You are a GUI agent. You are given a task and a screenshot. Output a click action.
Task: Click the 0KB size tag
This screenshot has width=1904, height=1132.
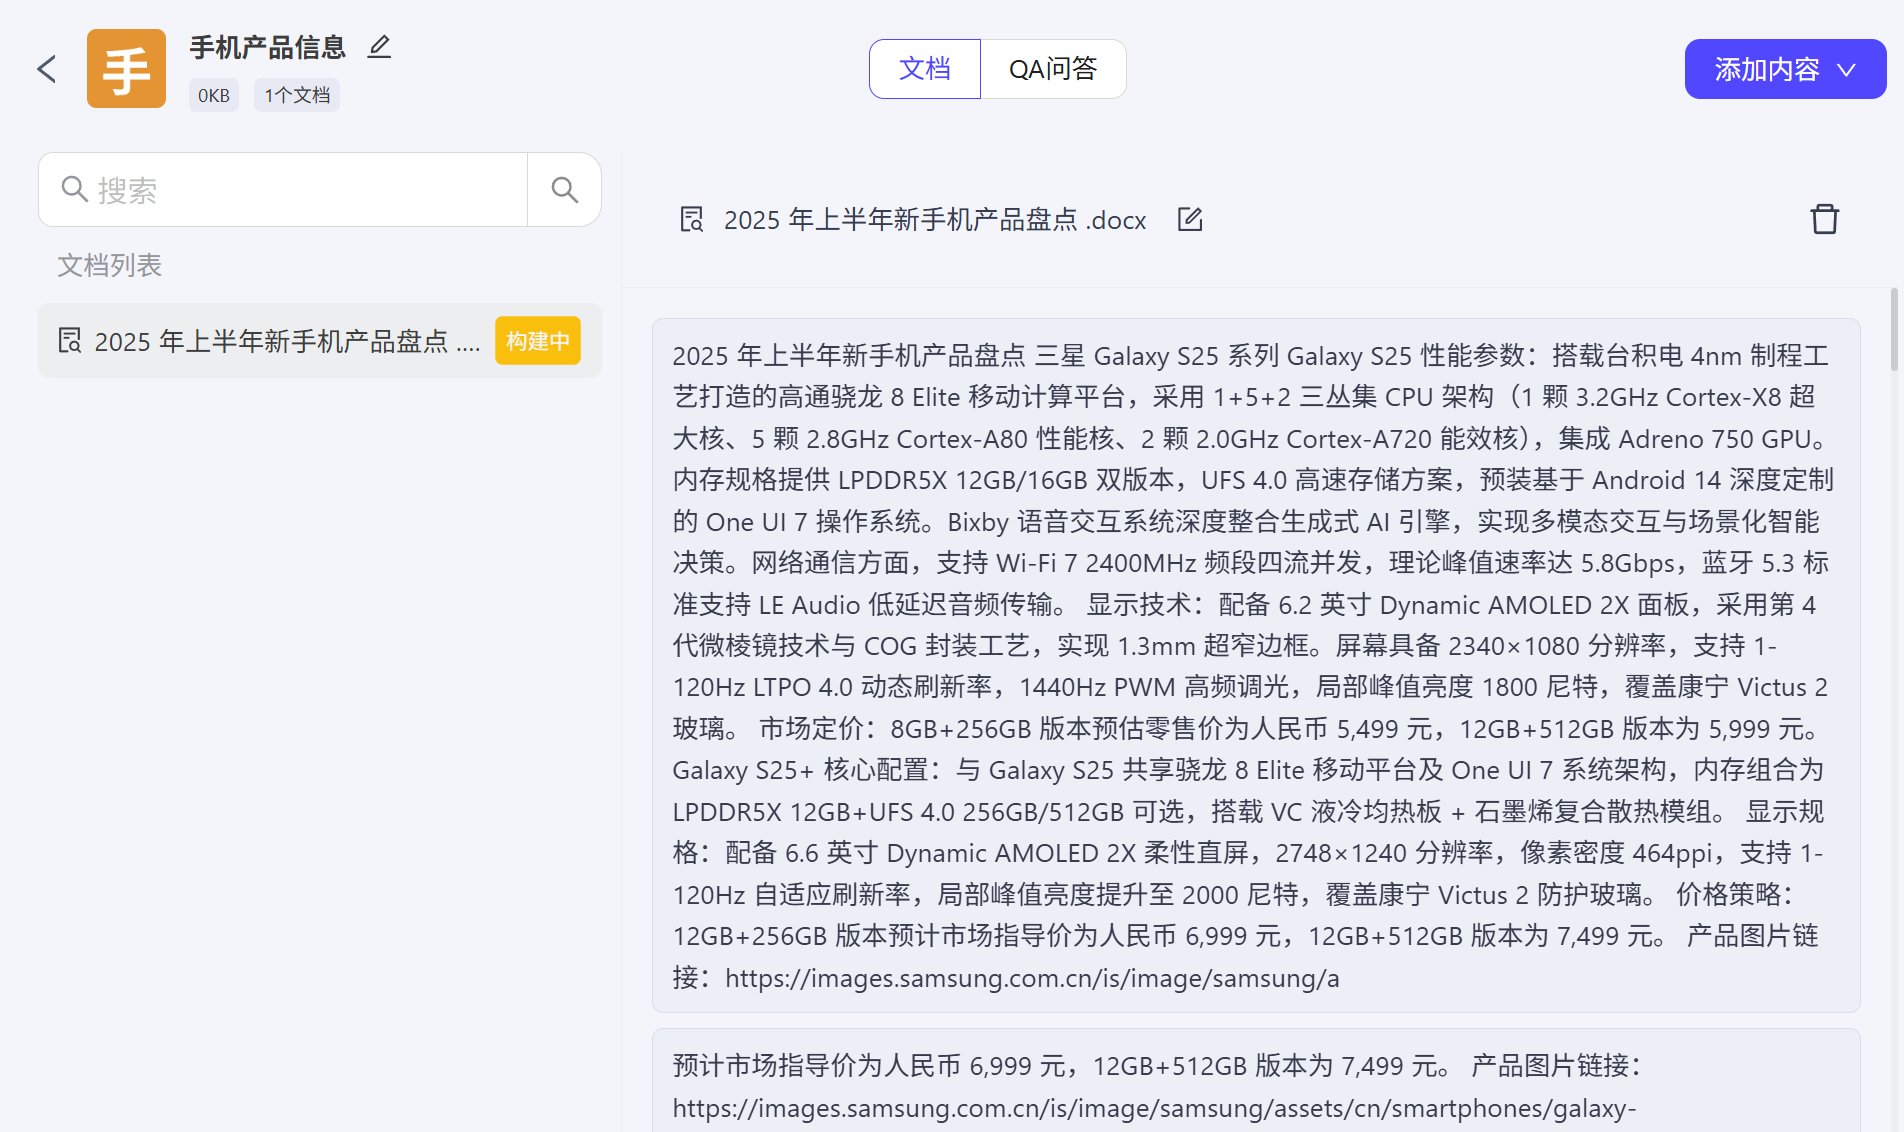tap(213, 95)
